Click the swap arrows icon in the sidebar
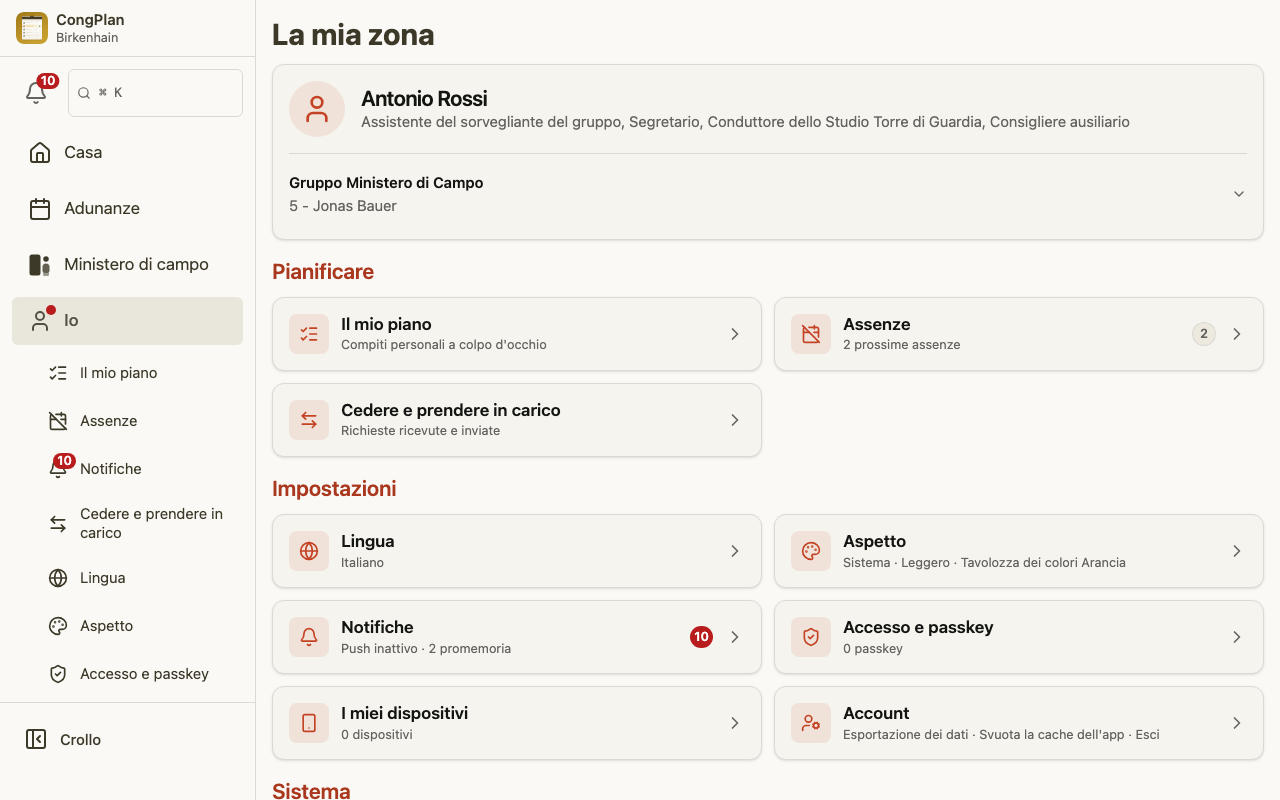 click(x=58, y=523)
